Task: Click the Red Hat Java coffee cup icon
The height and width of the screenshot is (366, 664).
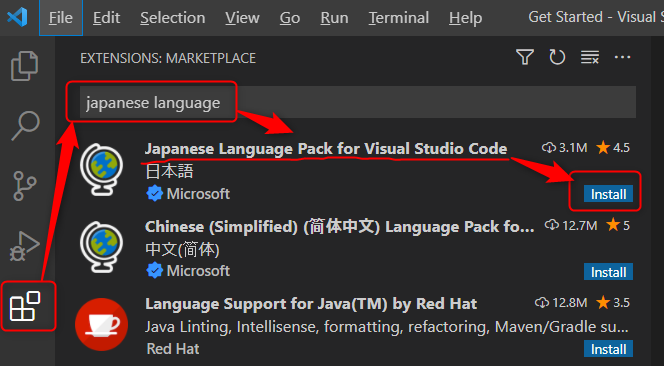Action: tap(102, 324)
